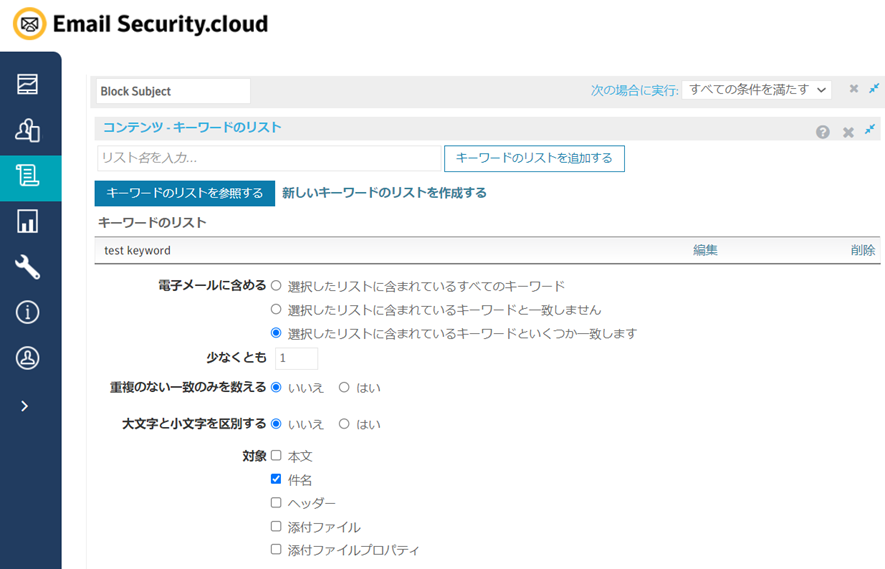Expand the sidebar with the chevron arrow
This screenshot has width=885, height=569.
click(25, 406)
